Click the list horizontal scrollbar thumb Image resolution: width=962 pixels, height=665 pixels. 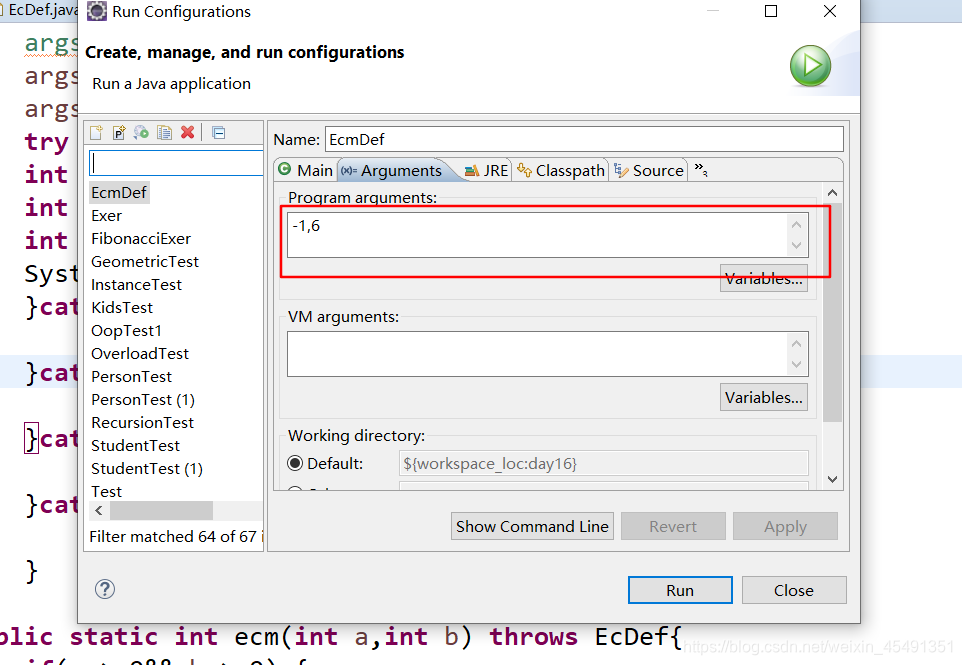161,510
